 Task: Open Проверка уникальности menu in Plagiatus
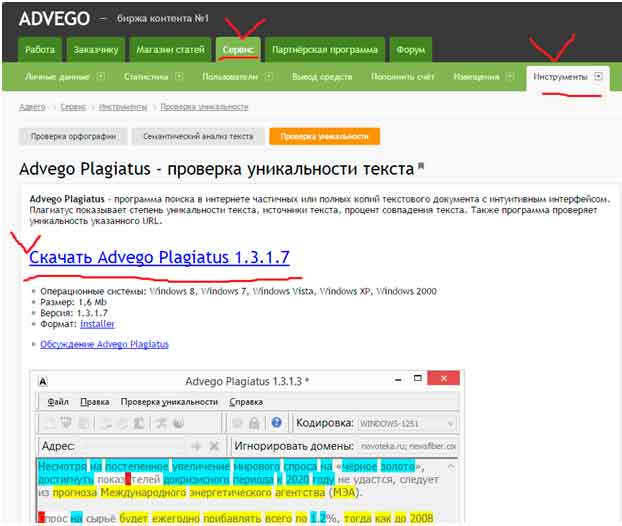click(x=169, y=402)
